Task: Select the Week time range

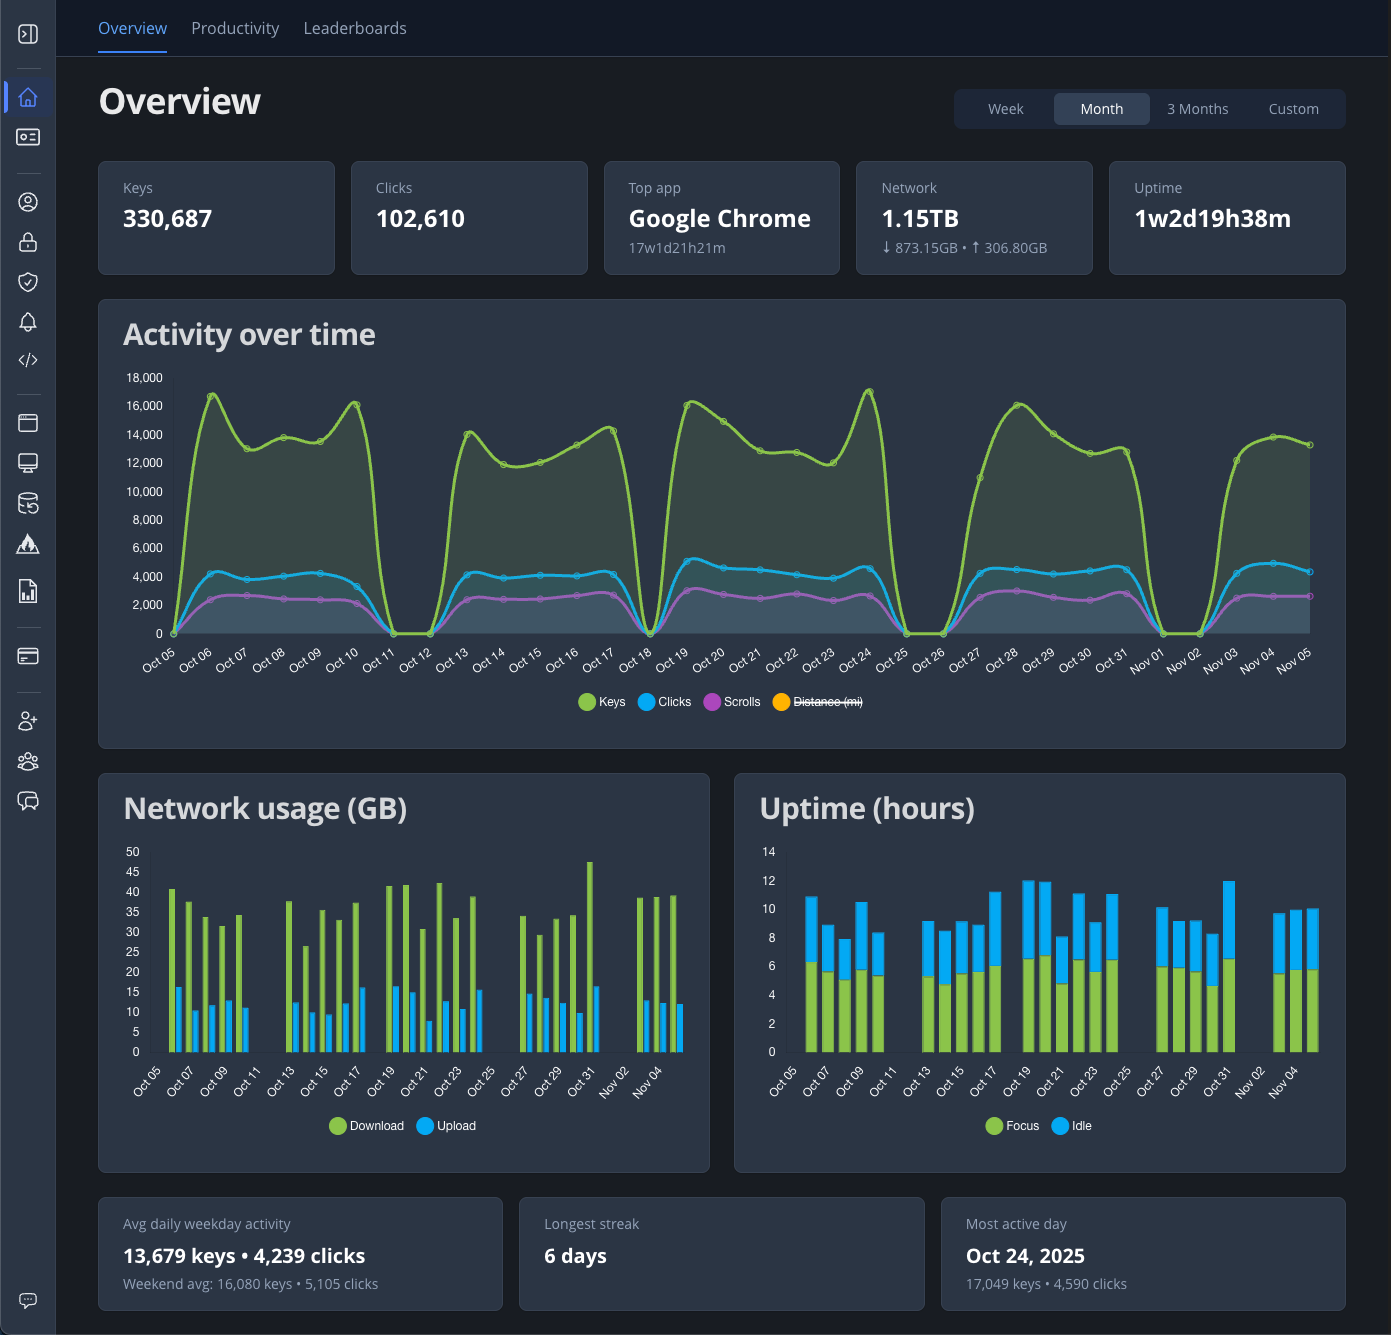Action: [1005, 108]
